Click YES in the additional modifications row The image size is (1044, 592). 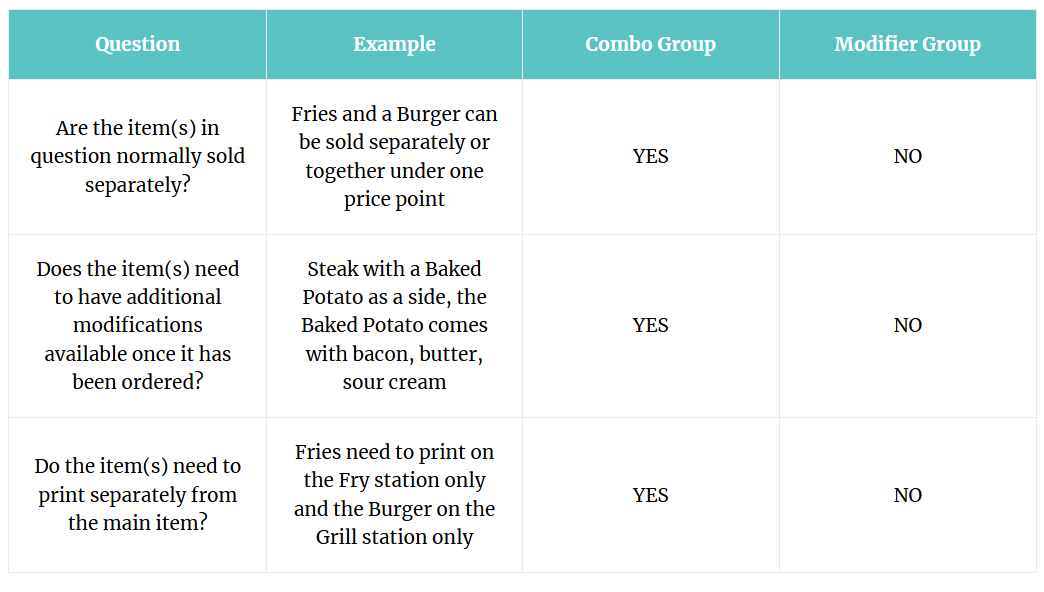coord(650,325)
